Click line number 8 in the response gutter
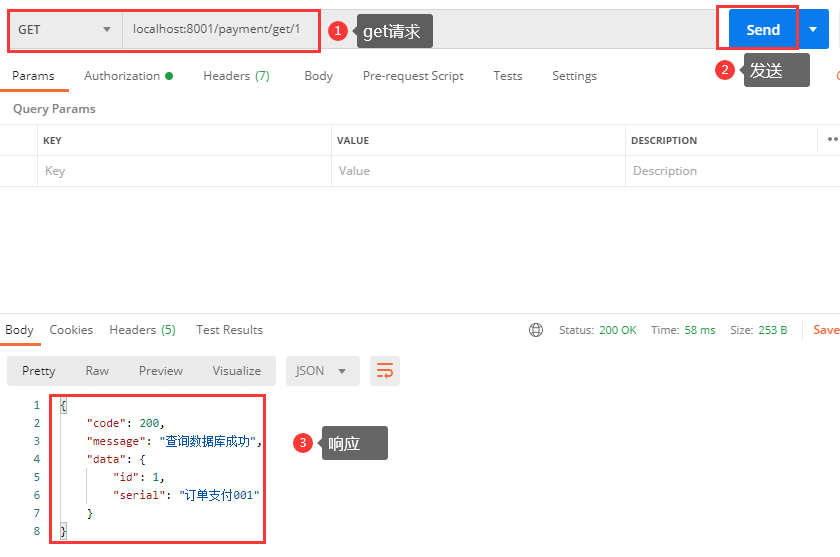This screenshot has height=557, width=840. [36, 531]
